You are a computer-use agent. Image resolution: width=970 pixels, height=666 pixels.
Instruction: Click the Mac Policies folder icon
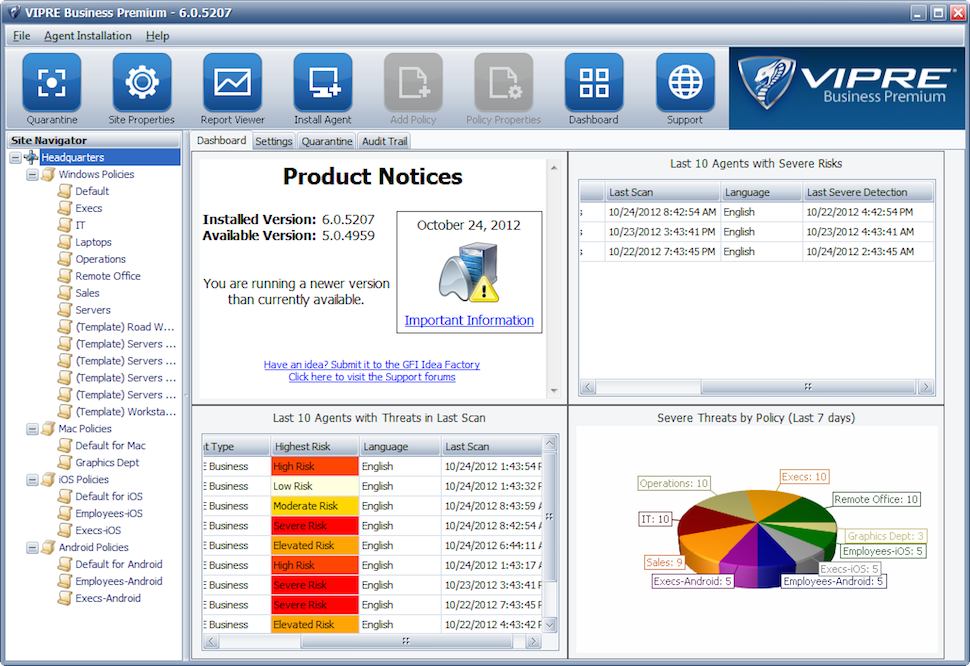48,429
